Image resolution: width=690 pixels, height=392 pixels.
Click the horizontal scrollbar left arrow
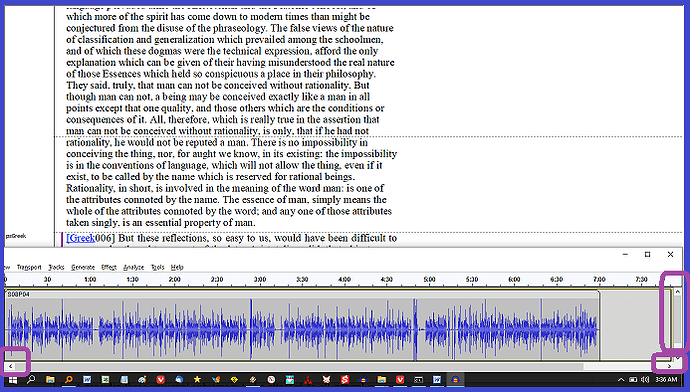[11, 366]
